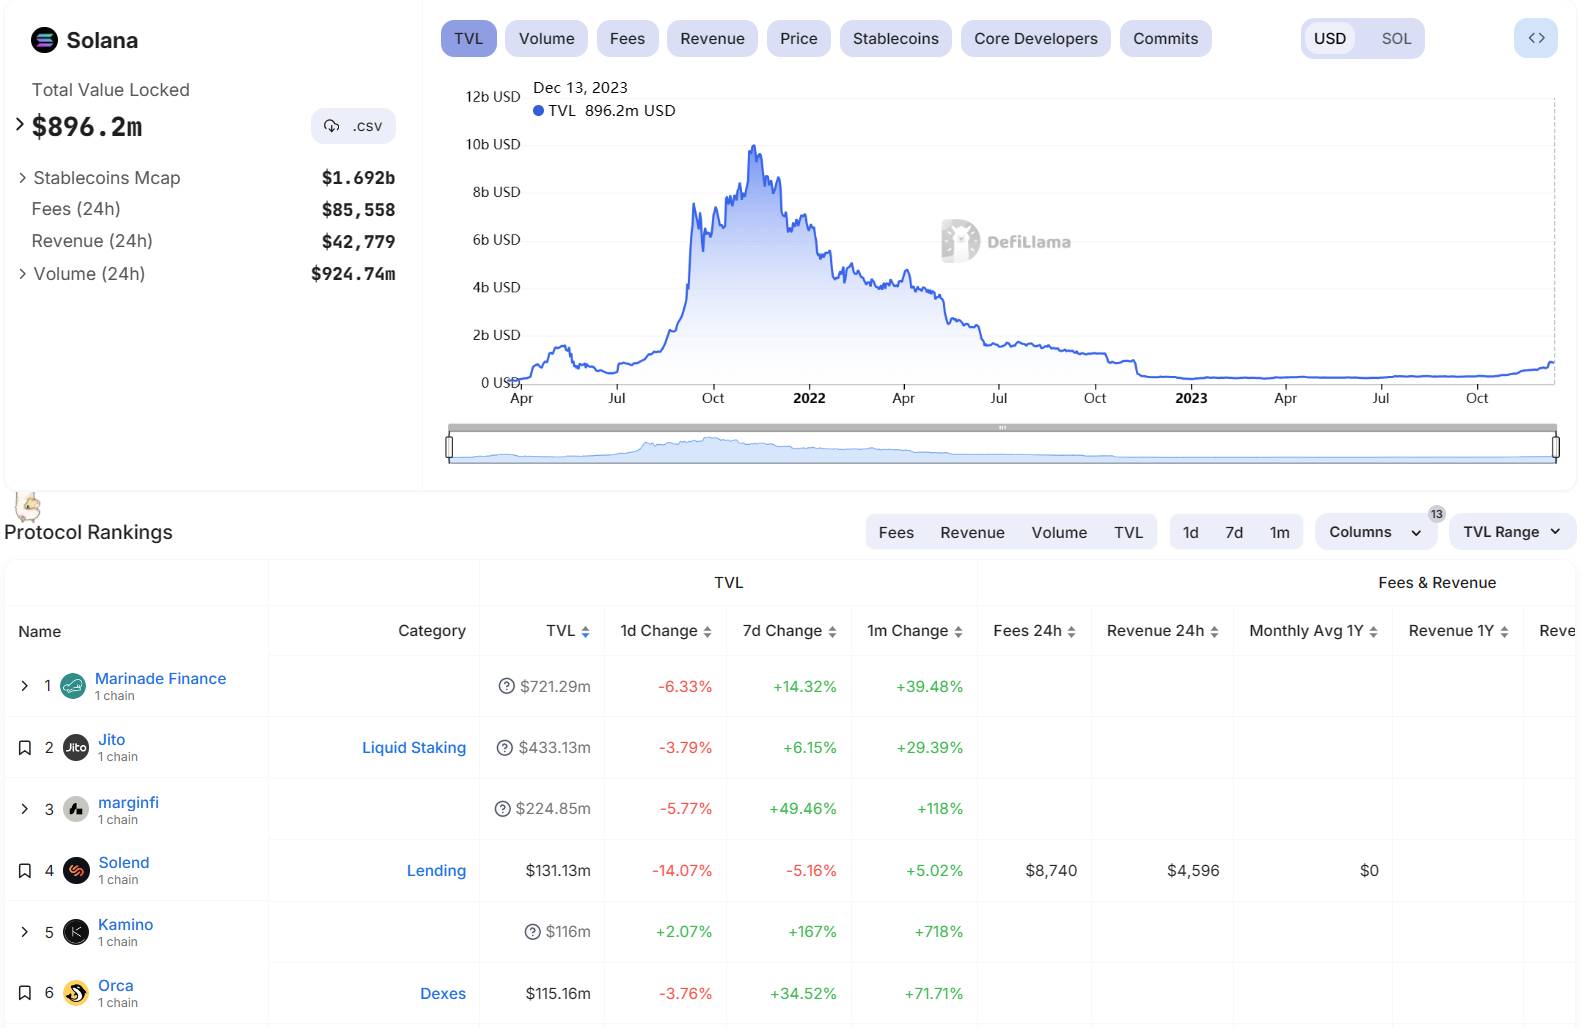
Task: Click left handle of chart range slider
Action: pyautogui.click(x=449, y=447)
